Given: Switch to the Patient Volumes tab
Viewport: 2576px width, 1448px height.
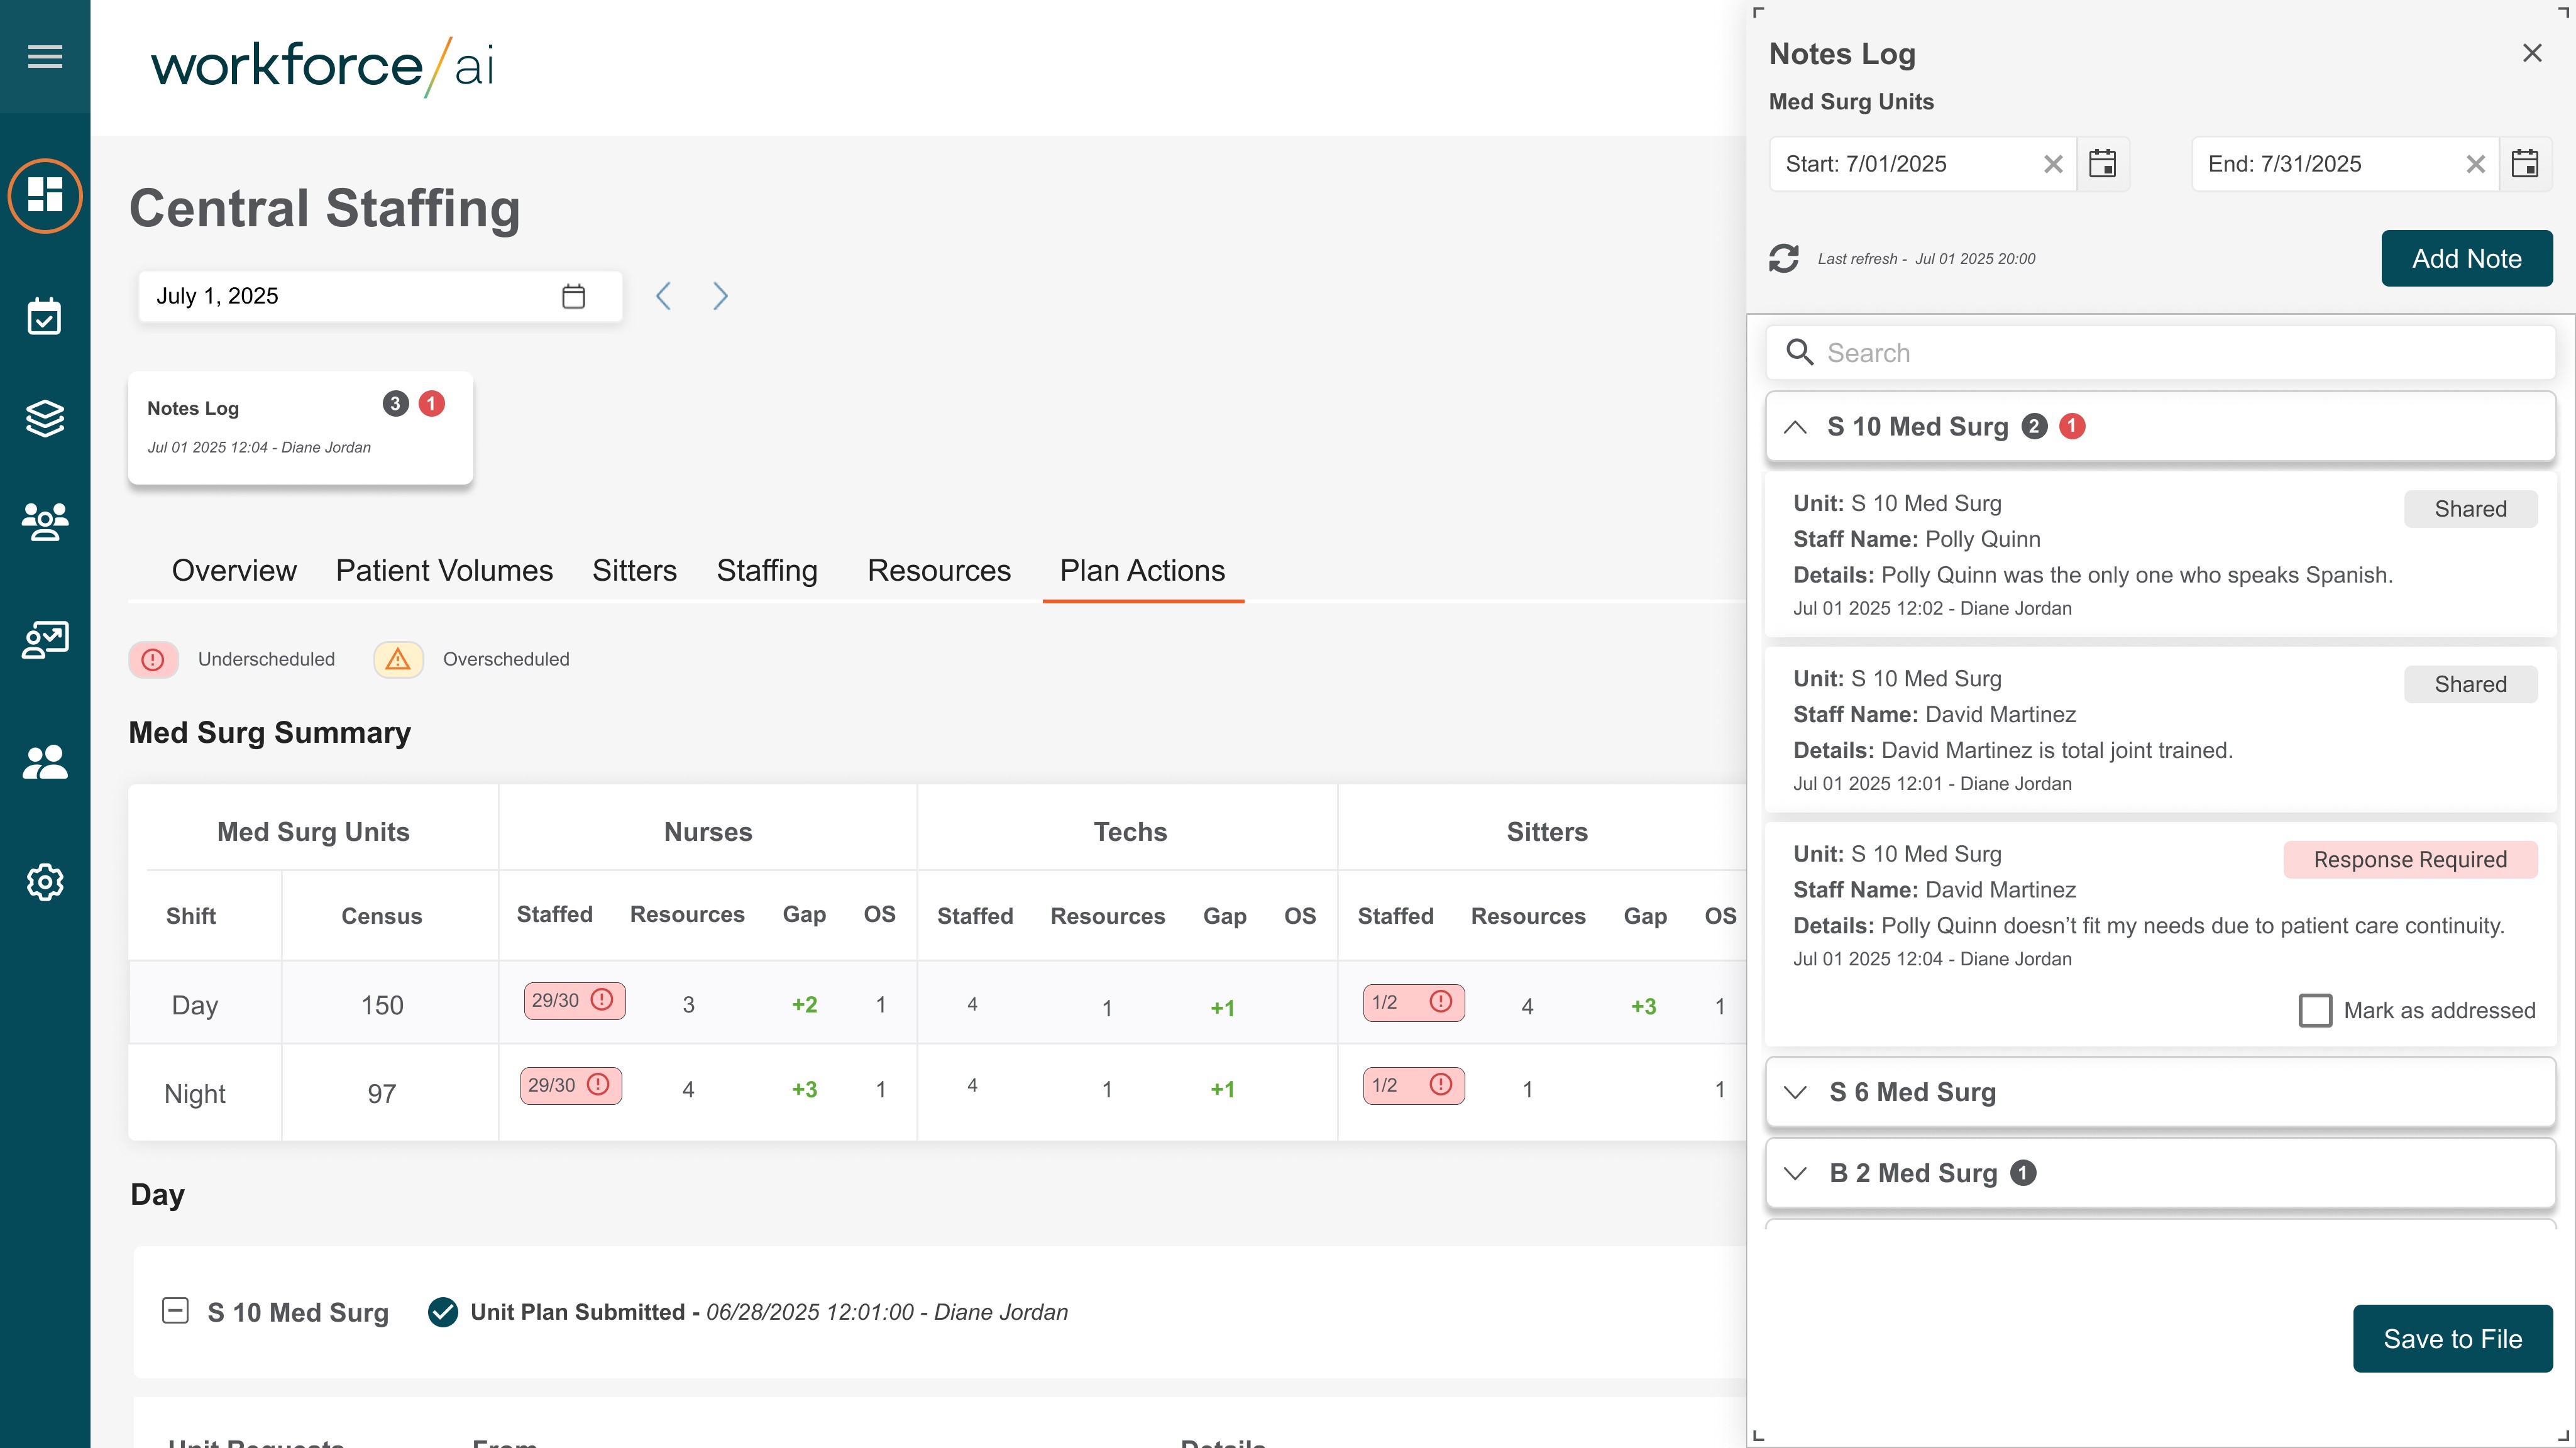Looking at the screenshot, I should pyautogui.click(x=444, y=570).
